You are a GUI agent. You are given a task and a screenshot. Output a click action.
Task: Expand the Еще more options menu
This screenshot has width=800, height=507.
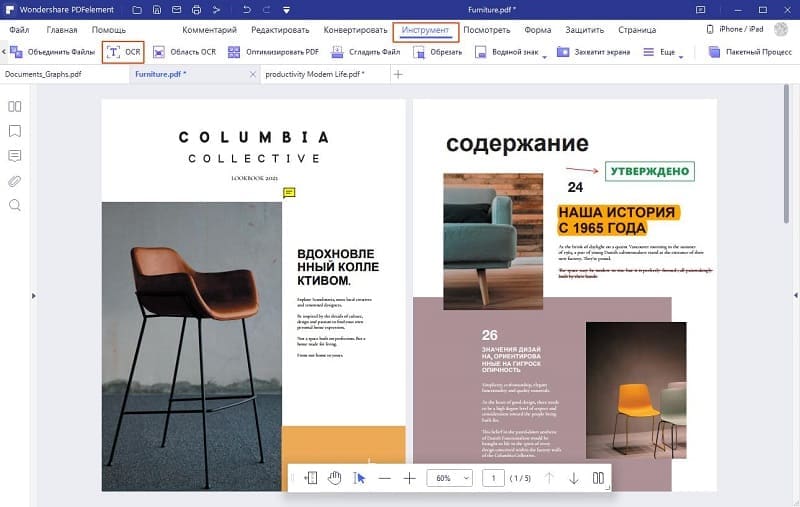click(x=663, y=52)
